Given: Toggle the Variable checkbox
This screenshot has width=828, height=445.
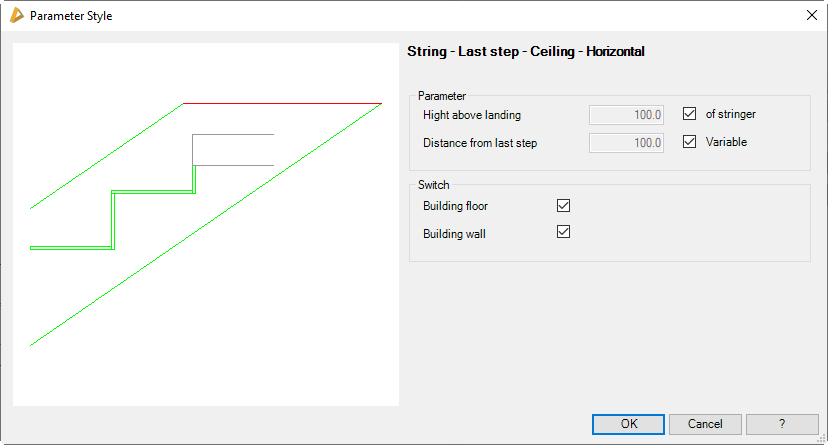Looking at the screenshot, I should pos(689,142).
